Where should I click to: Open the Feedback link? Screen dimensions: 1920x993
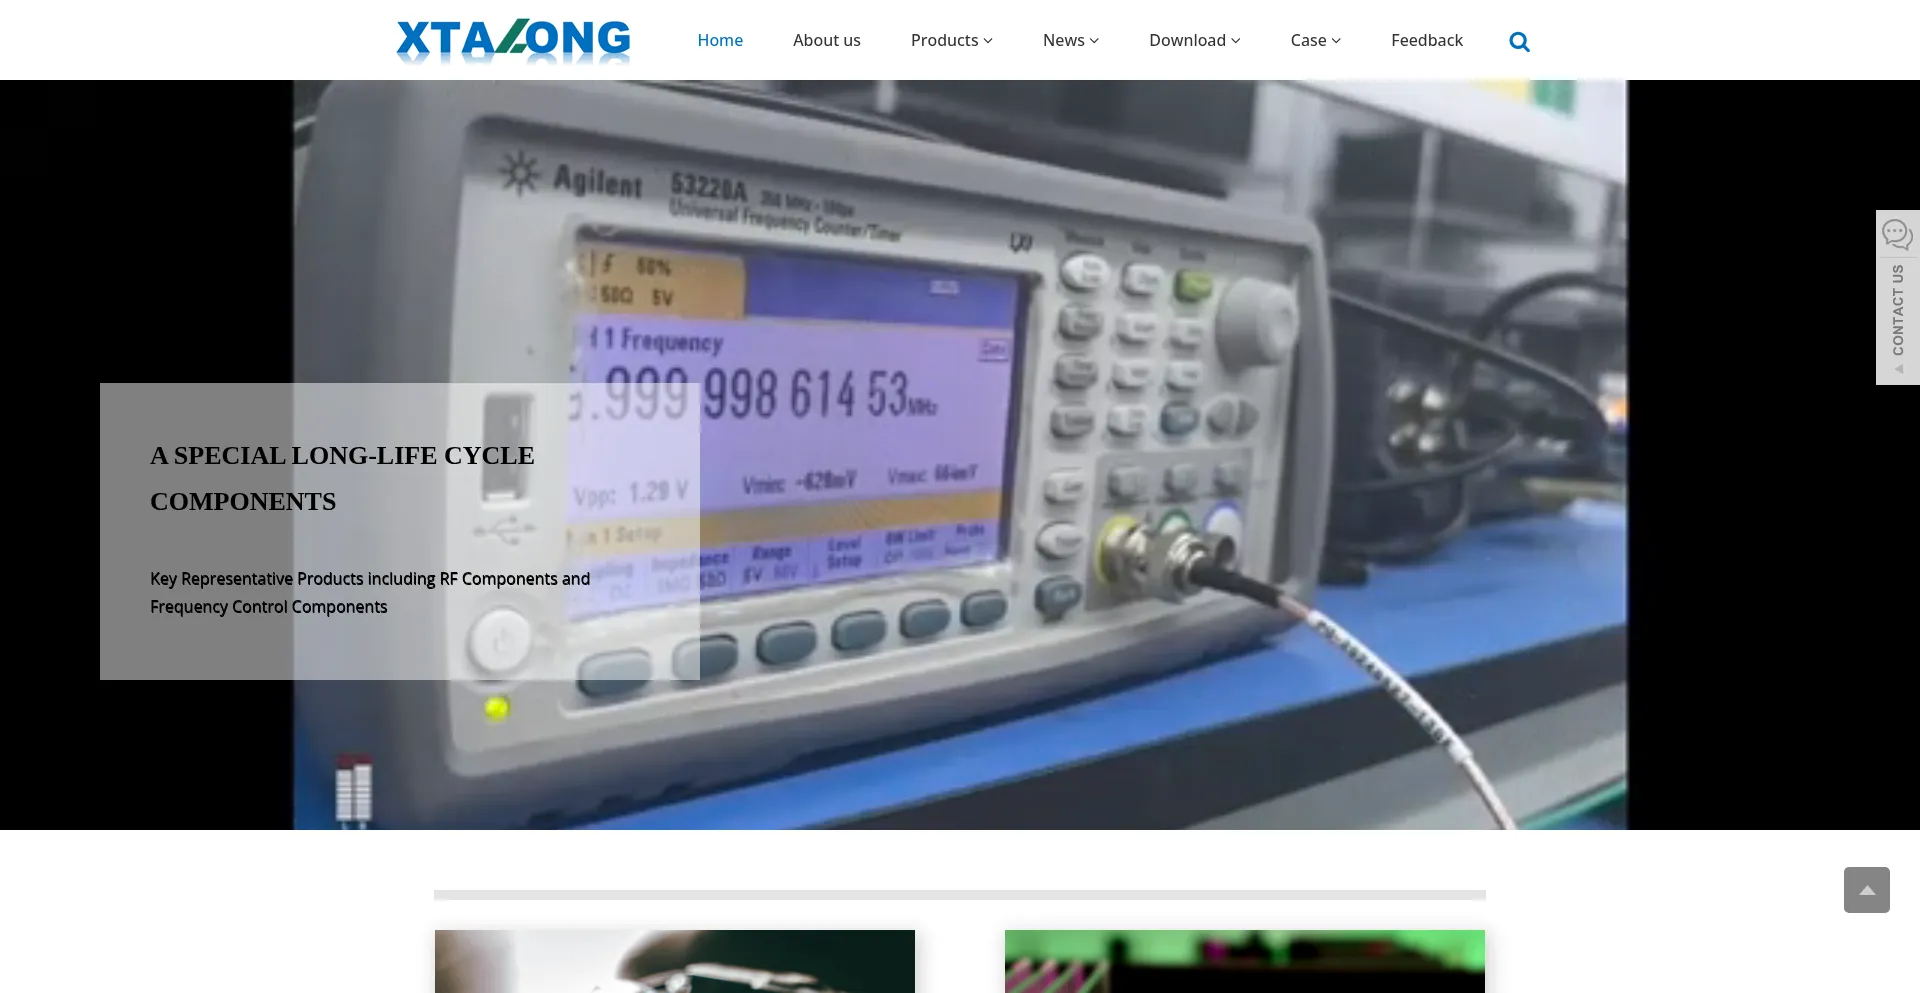pyautogui.click(x=1426, y=40)
